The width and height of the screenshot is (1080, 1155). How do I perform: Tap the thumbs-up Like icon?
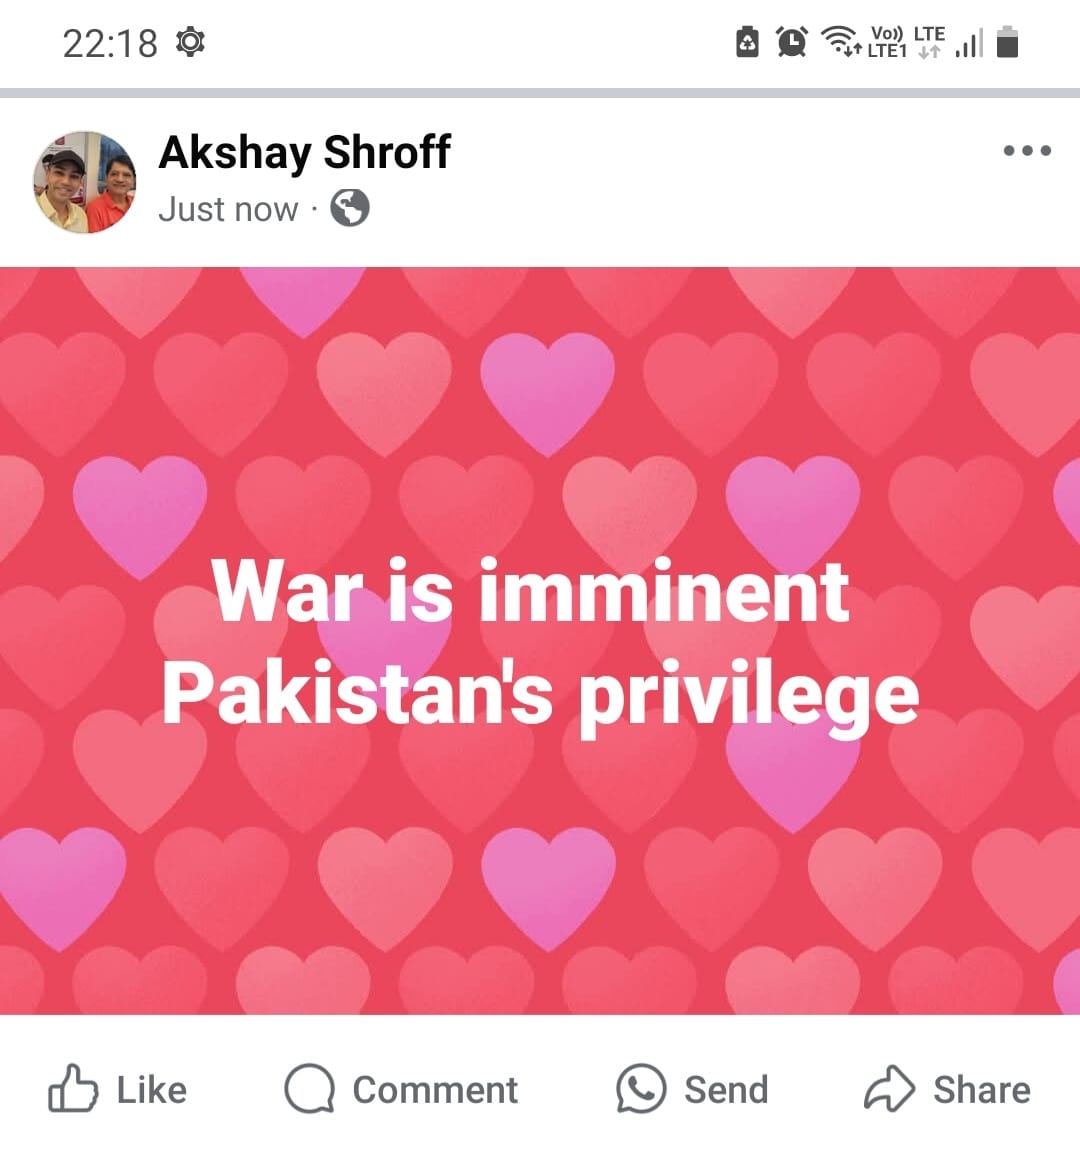pyautogui.click(x=73, y=1088)
